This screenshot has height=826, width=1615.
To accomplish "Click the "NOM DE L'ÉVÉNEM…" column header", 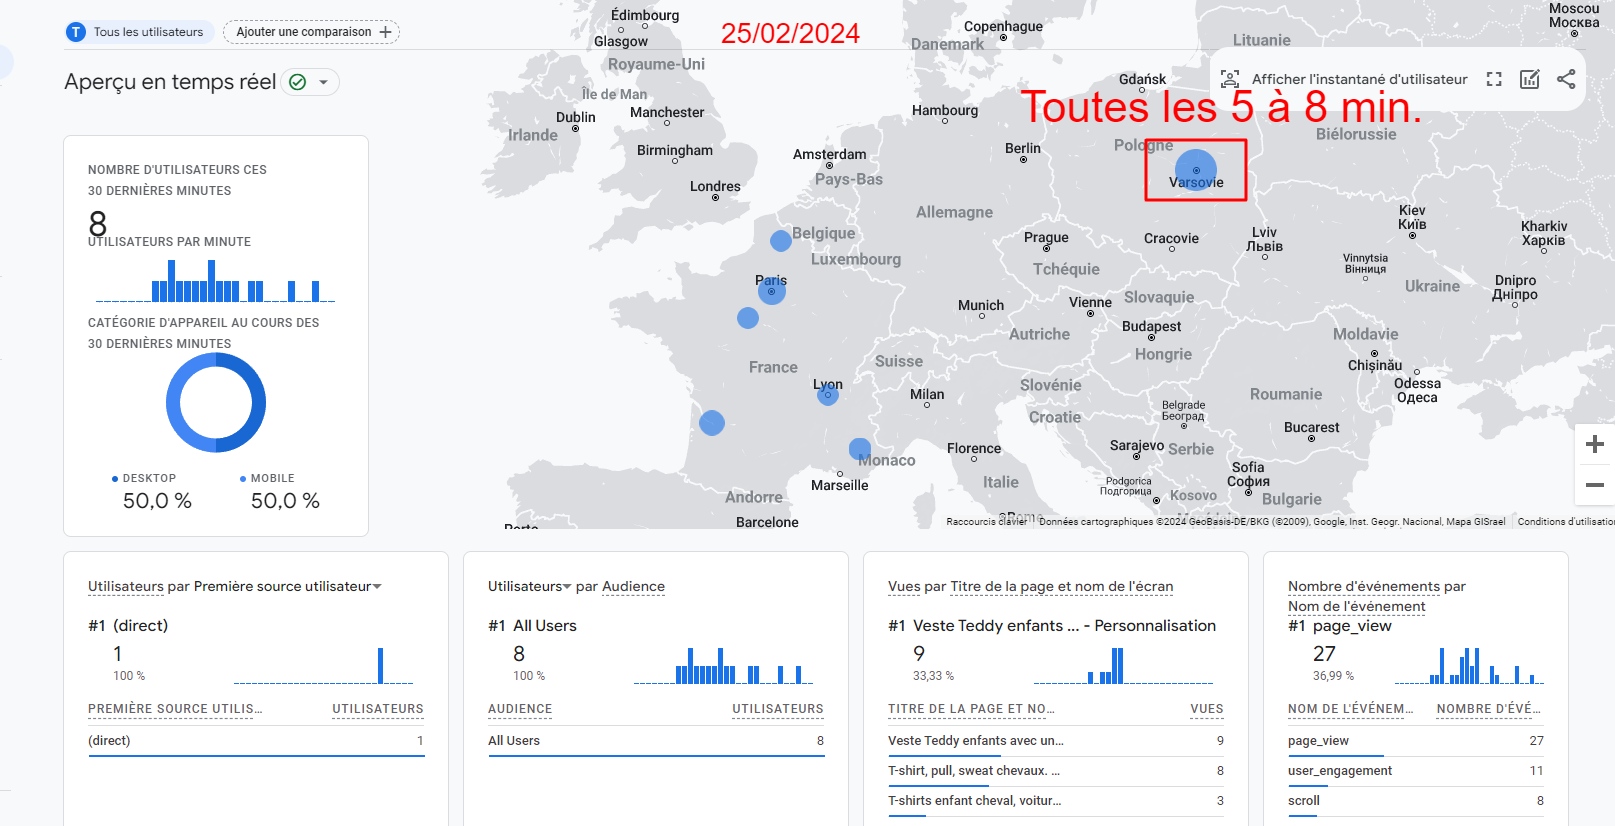I will point(1351,709).
